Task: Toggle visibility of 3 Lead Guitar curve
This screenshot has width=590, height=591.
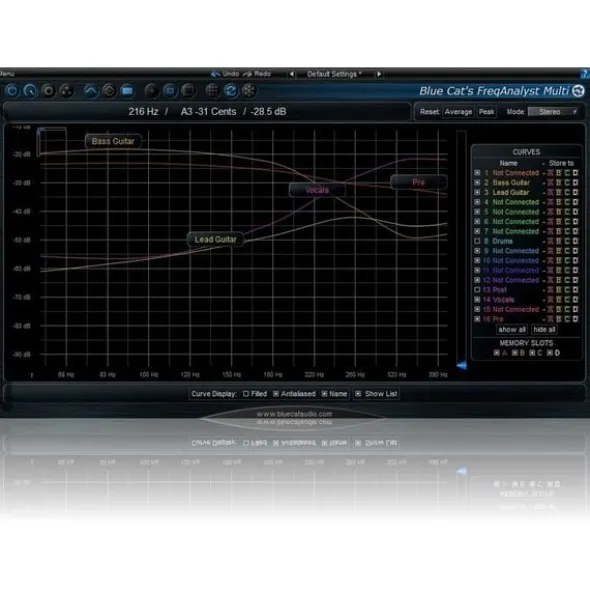Action: click(x=477, y=193)
